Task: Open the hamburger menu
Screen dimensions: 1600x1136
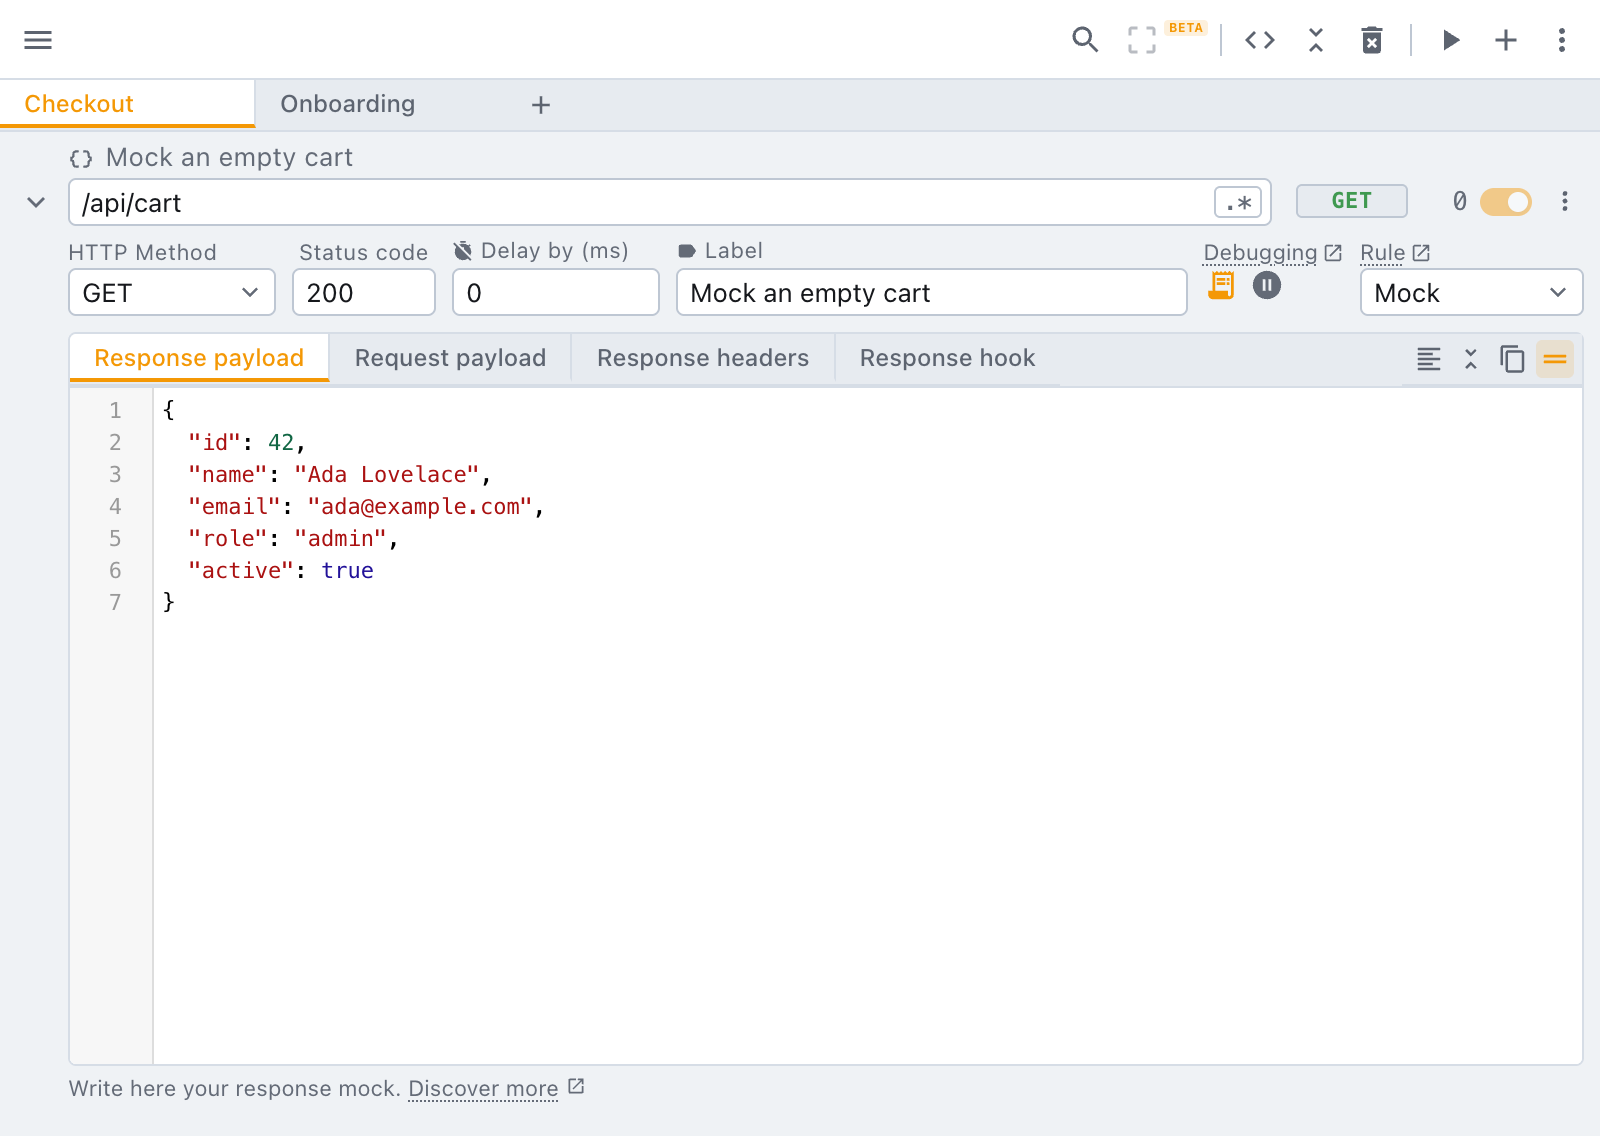Action: click(x=38, y=40)
